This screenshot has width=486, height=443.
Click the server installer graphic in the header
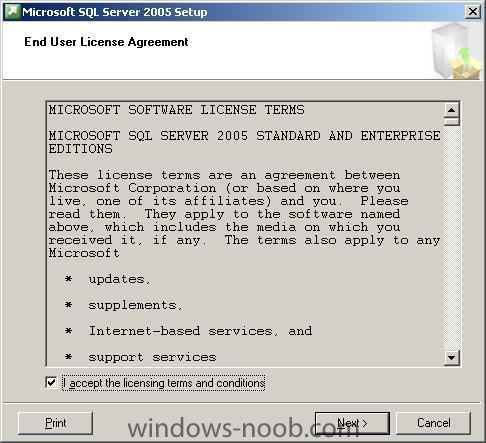tap(456, 51)
